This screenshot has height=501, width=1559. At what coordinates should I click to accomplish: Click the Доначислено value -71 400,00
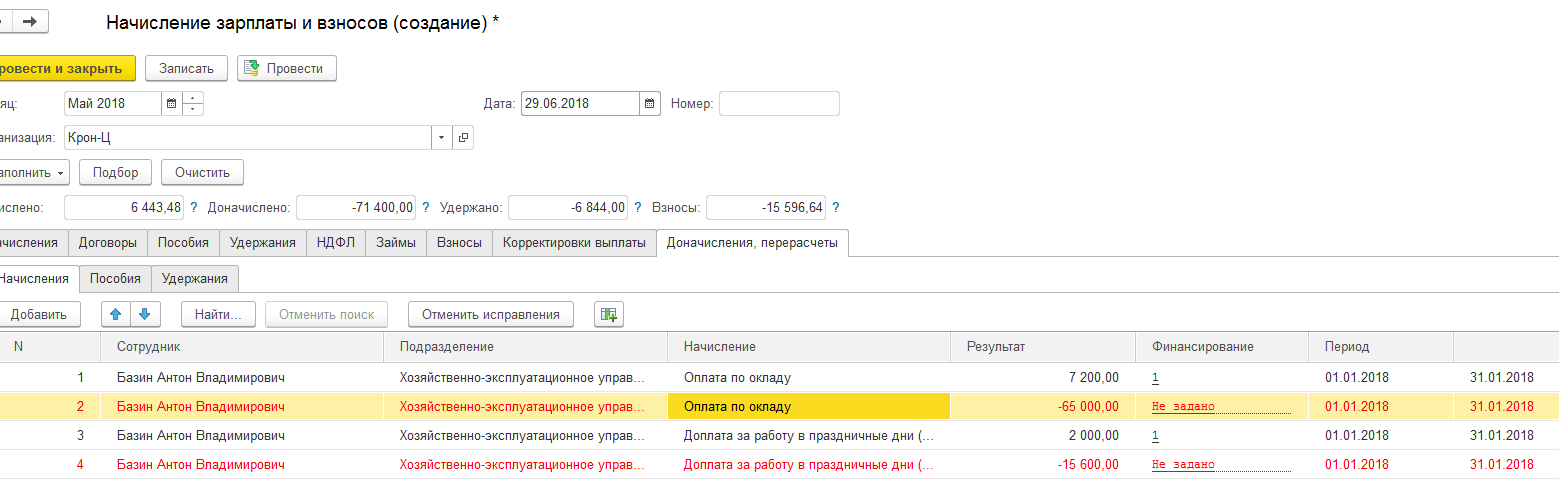point(356,208)
